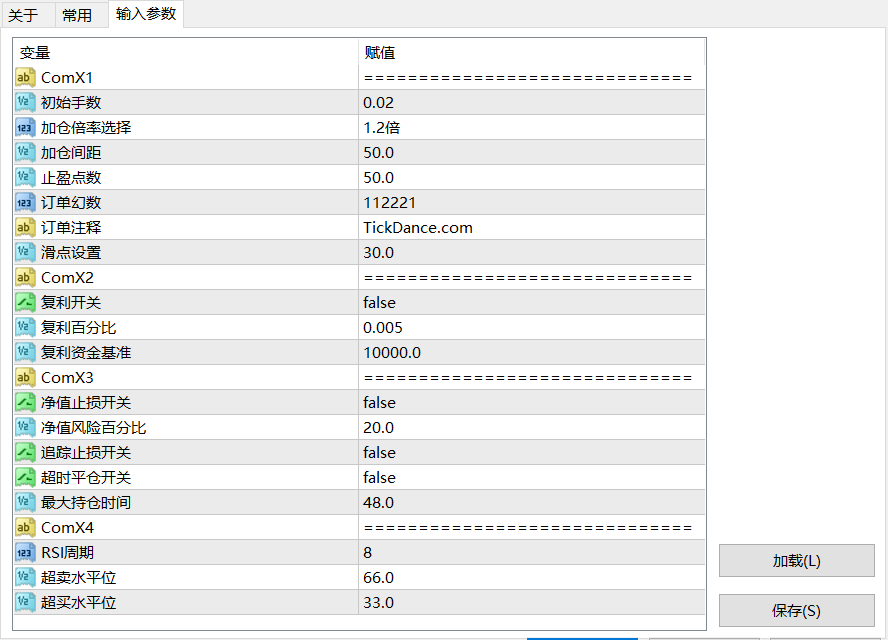Edit the 订单注释 value TickDance.com

point(531,228)
